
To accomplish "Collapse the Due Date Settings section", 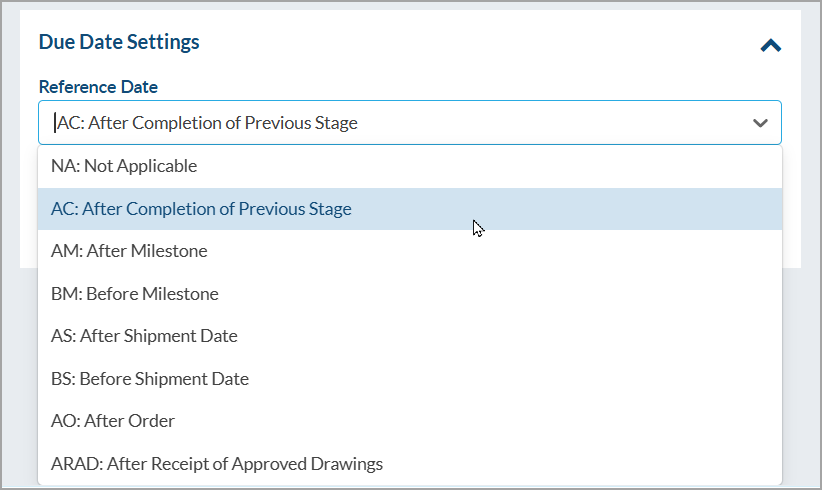I will click(x=770, y=45).
